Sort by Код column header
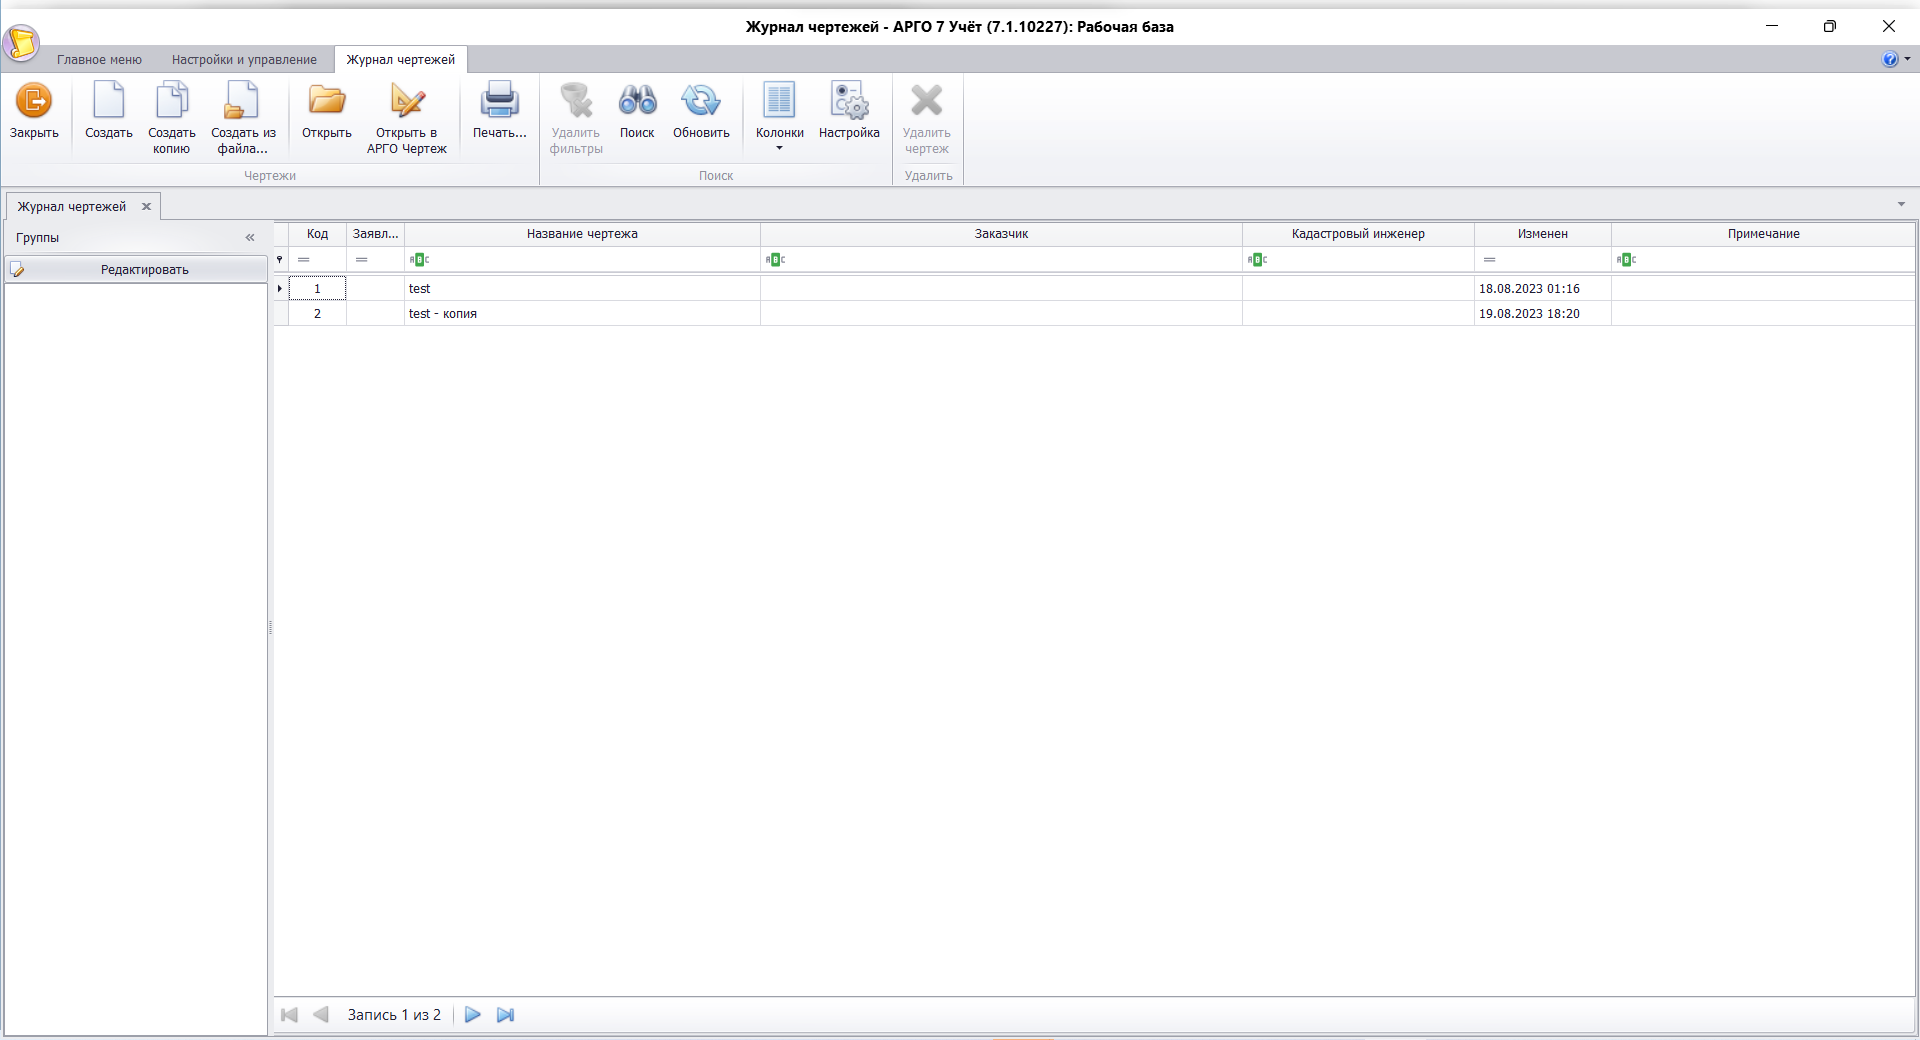The width and height of the screenshot is (1920, 1040). [317, 234]
